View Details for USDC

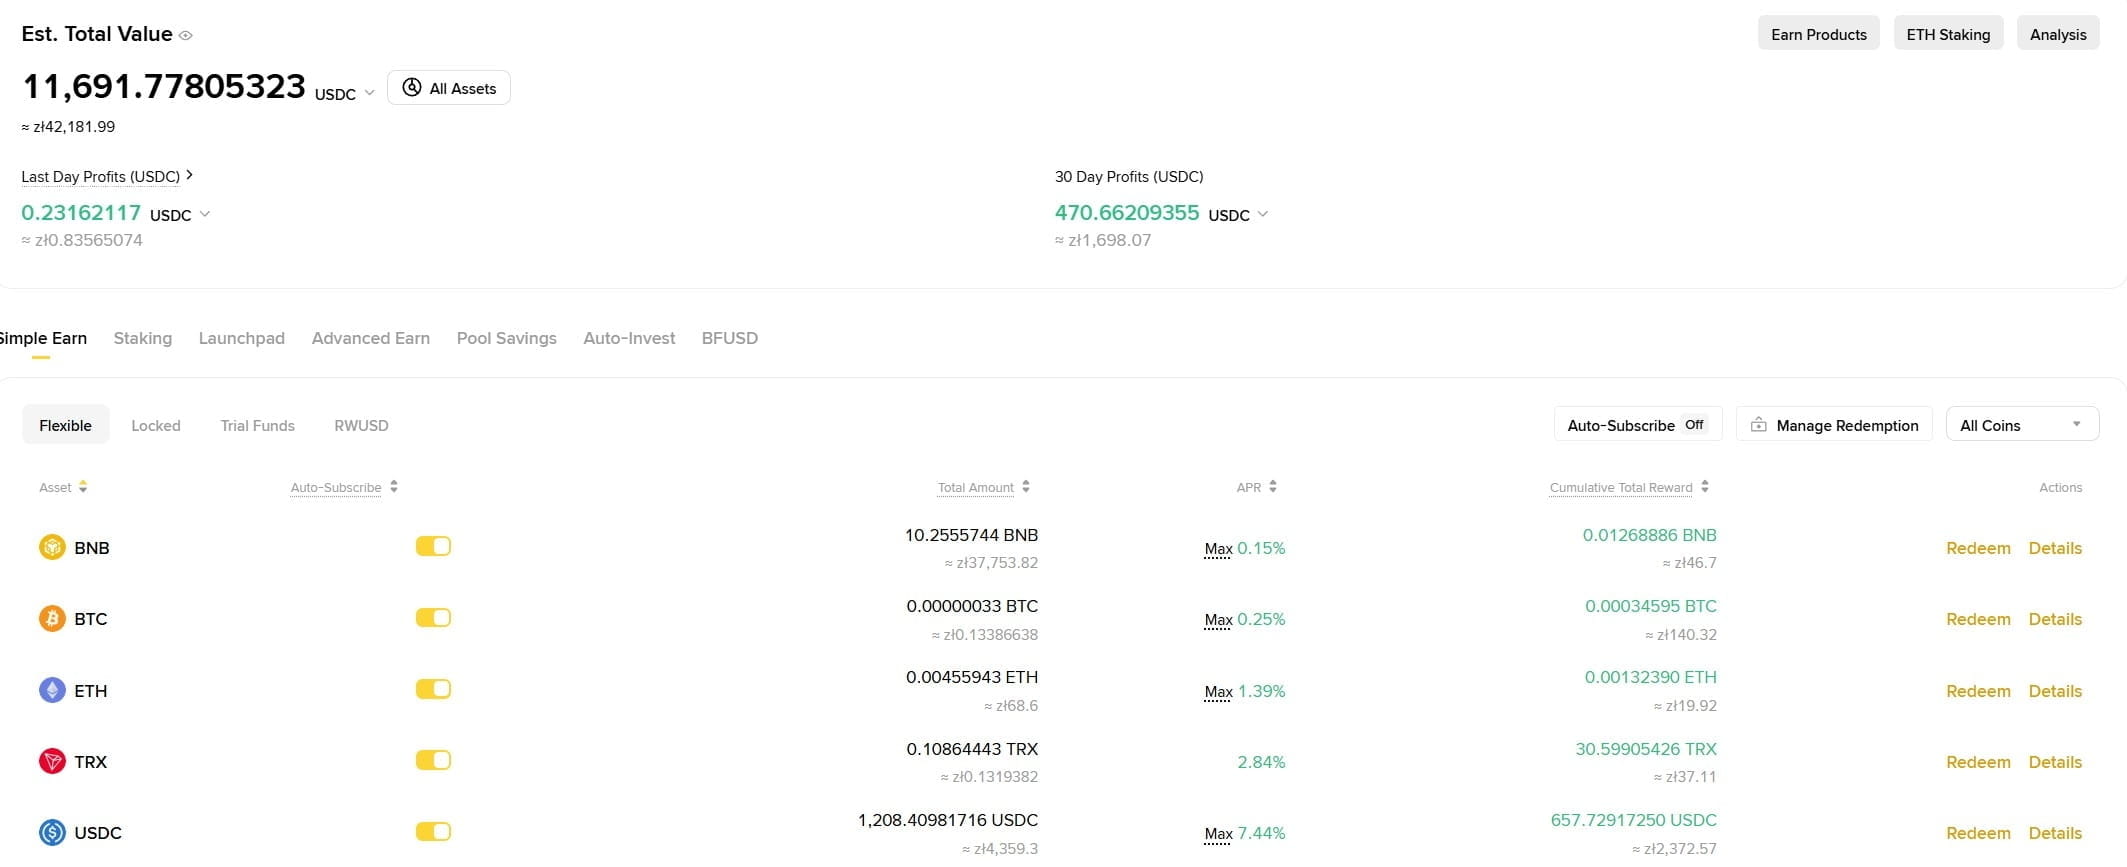2055,833
